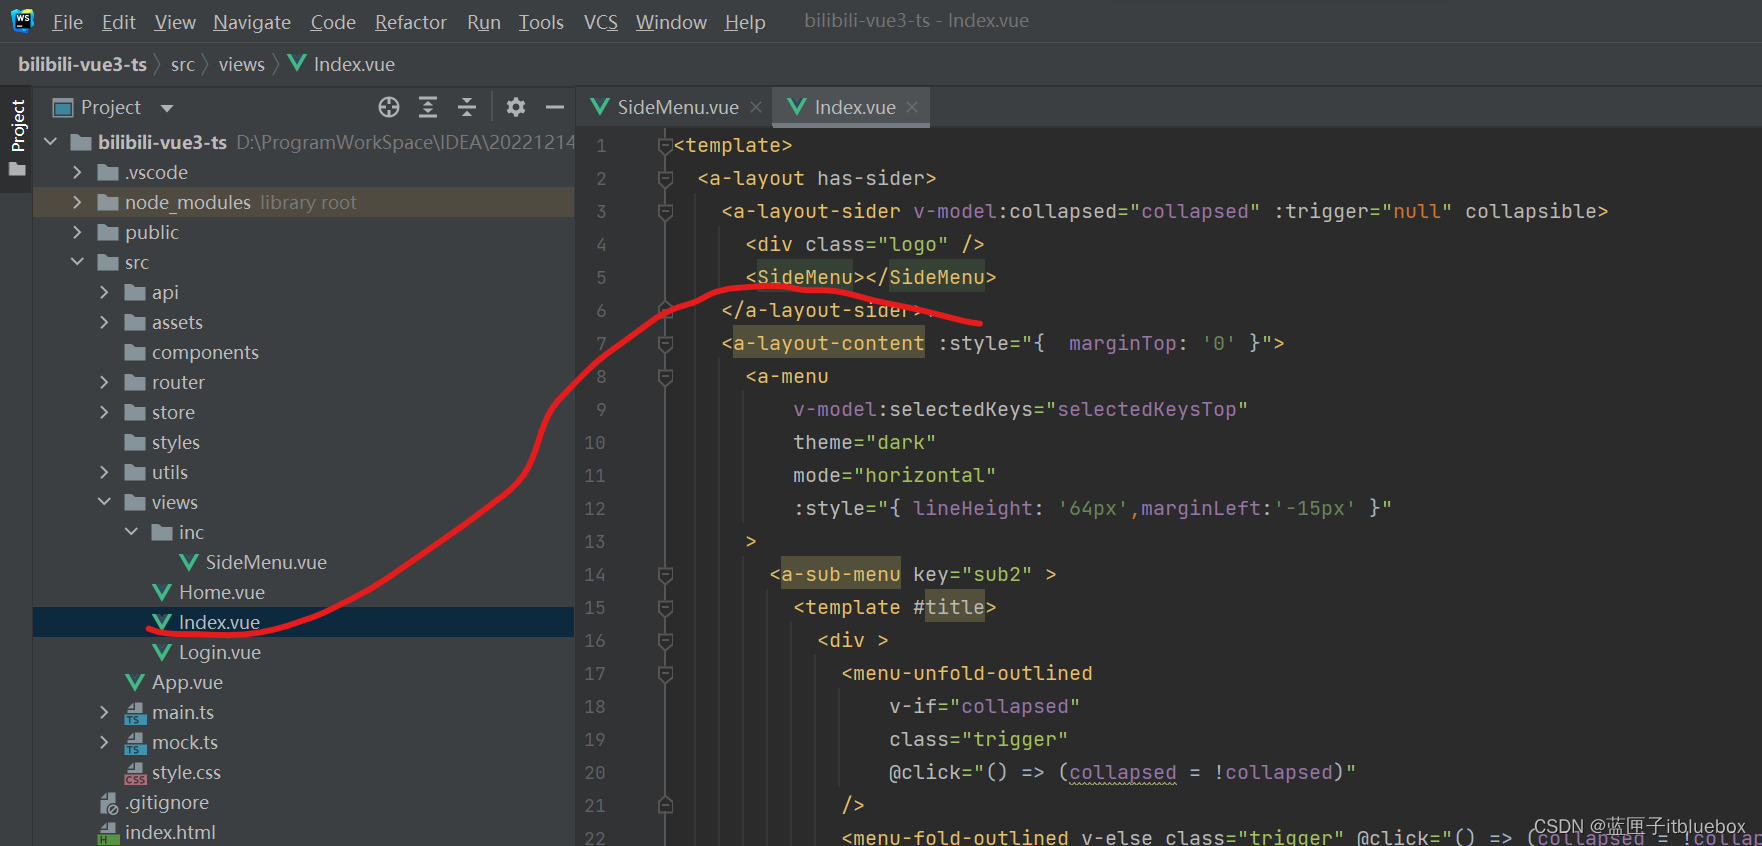Toggle the vertical Project tool window button

point(17,126)
